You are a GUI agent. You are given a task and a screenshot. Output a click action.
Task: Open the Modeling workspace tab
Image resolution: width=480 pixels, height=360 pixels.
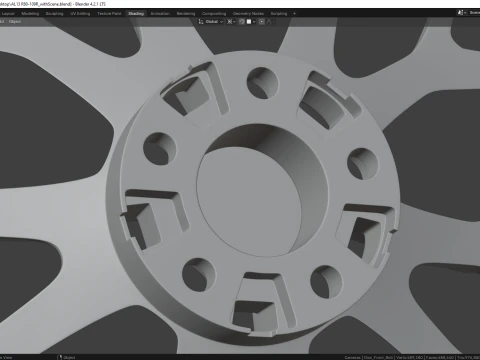click(x=30, y=14)
